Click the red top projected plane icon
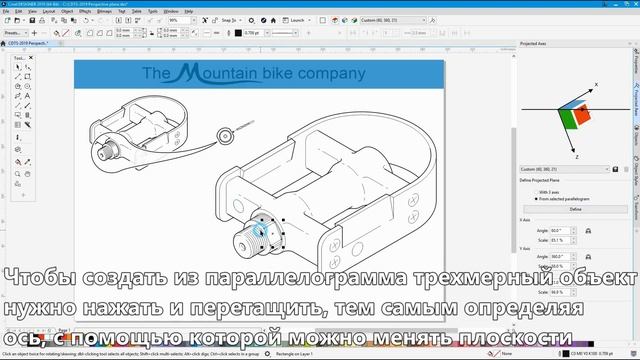This screenshot has width=640, height=360. click(x=335, y=20)
